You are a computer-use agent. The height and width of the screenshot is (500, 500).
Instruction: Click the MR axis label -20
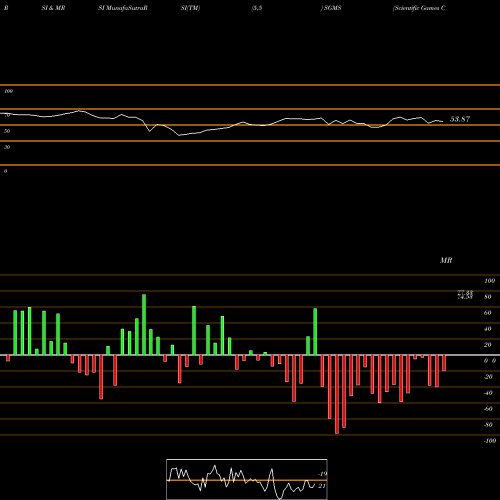[x=488, y=377]
